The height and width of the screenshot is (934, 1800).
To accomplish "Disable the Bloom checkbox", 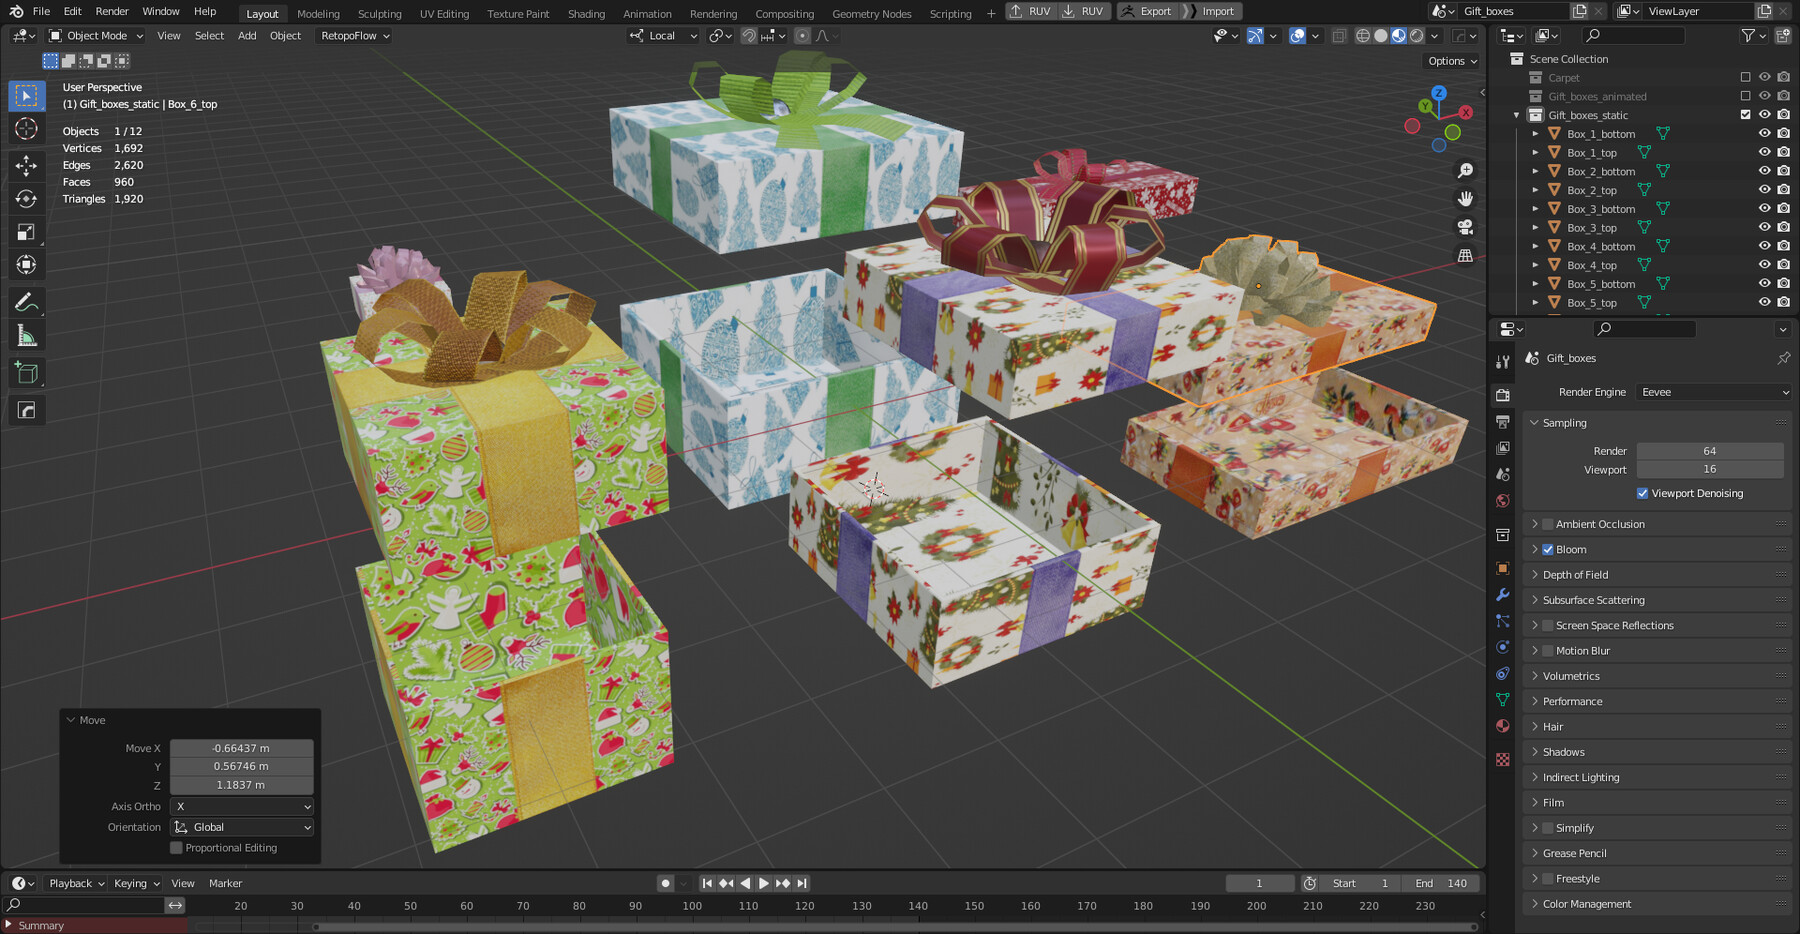I will 1548,549.
